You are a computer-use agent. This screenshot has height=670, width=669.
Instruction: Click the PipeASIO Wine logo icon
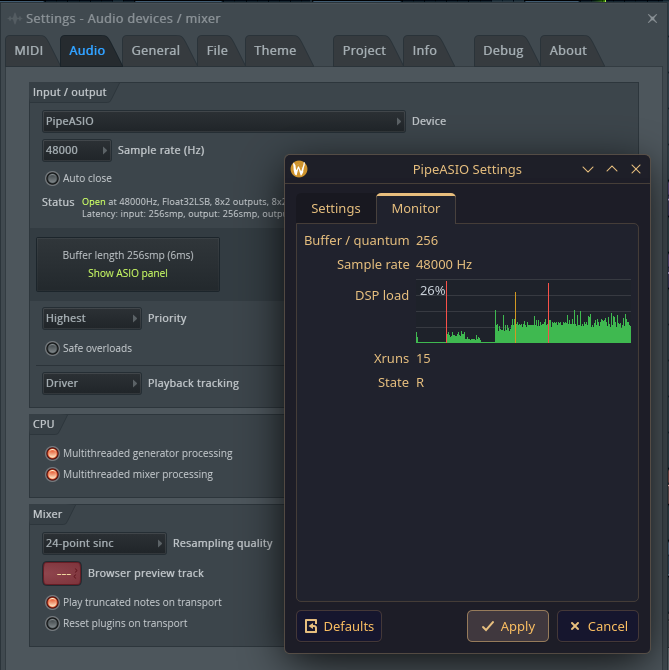(x=299, y=169)
